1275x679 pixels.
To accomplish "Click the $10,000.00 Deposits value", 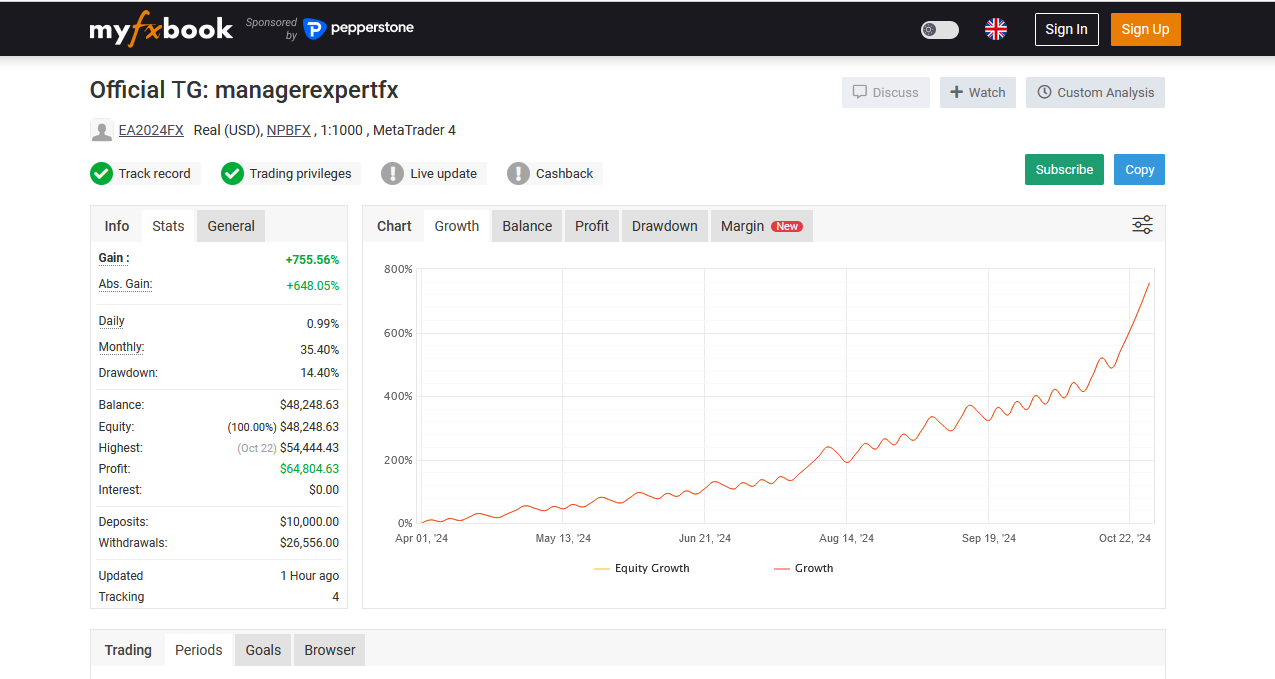I will point(309,522).
